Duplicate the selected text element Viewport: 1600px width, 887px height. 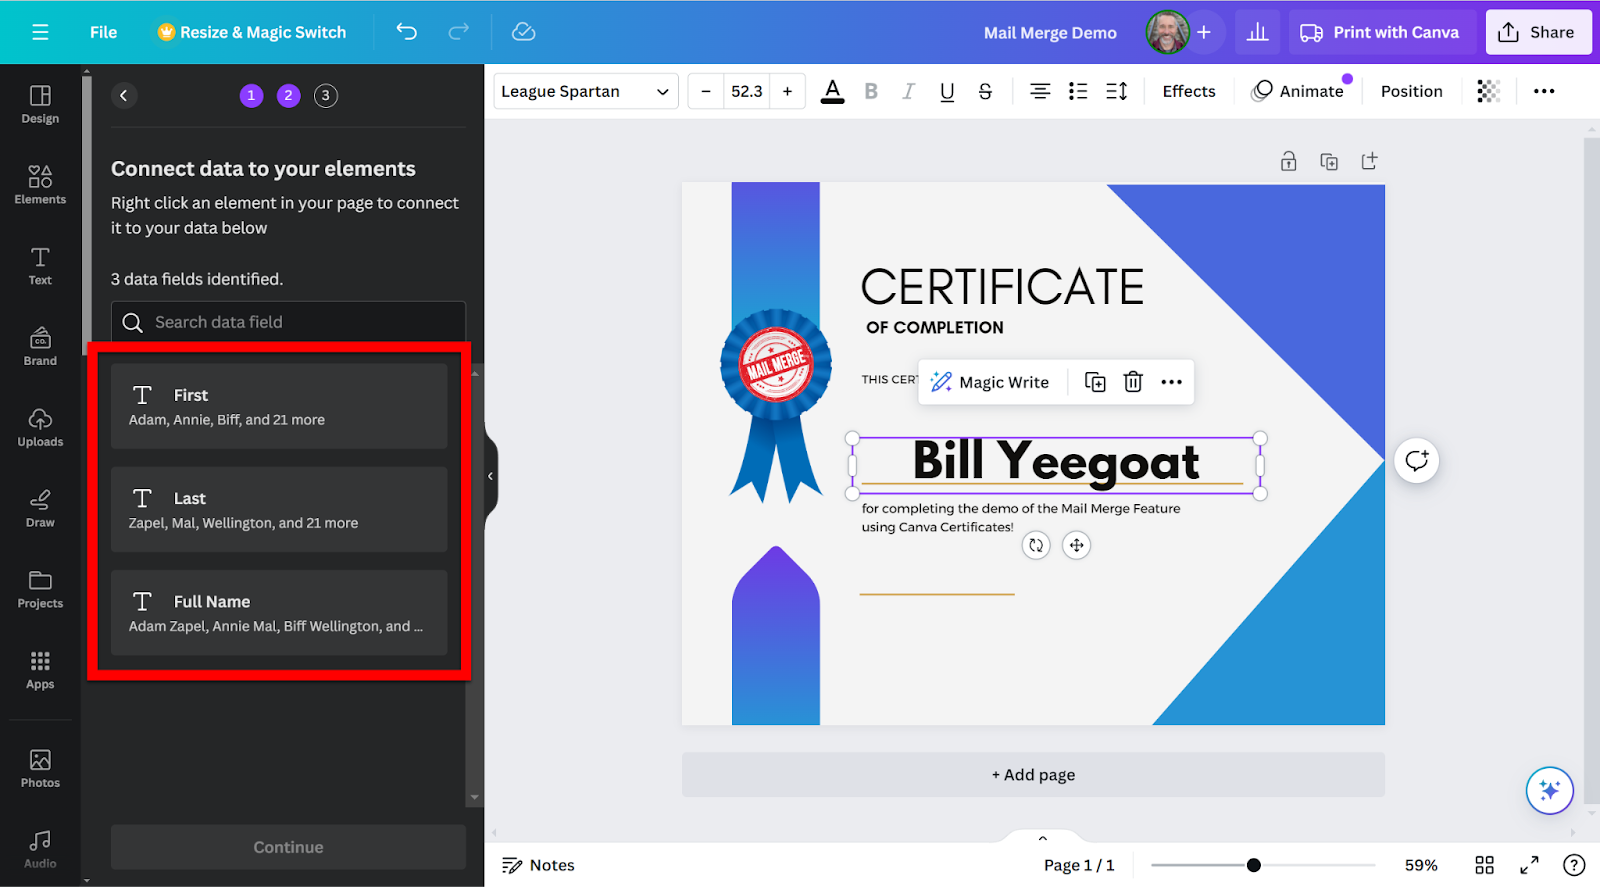click(x=1095, y=382)
